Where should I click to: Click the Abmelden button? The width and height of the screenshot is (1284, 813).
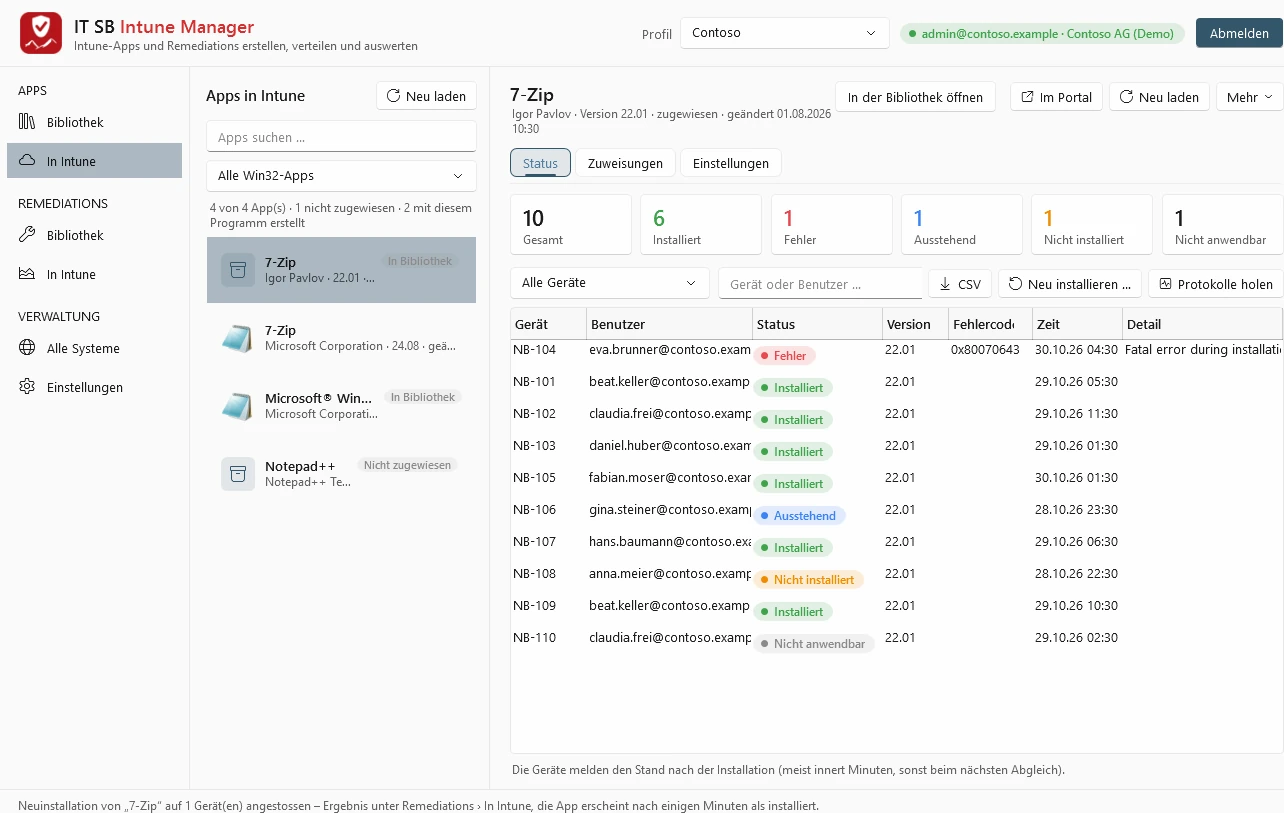(1239, 33)
